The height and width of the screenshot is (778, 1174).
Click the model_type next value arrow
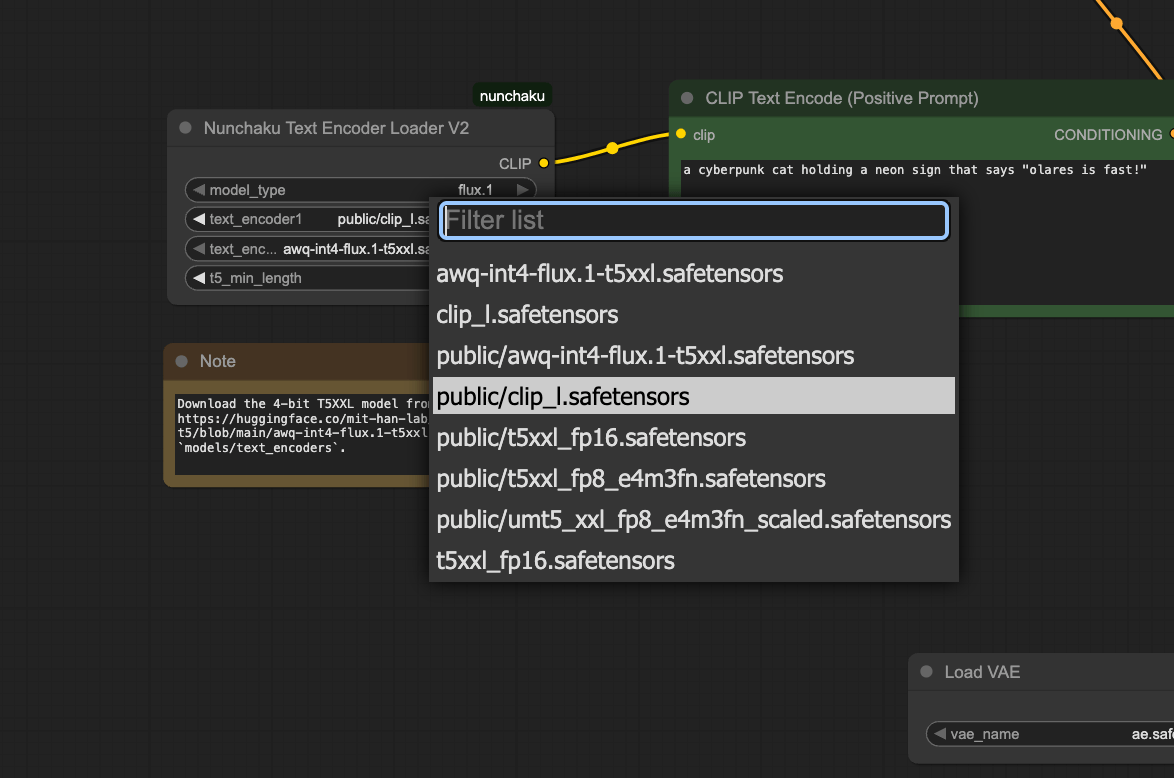[x=522, y=190]
